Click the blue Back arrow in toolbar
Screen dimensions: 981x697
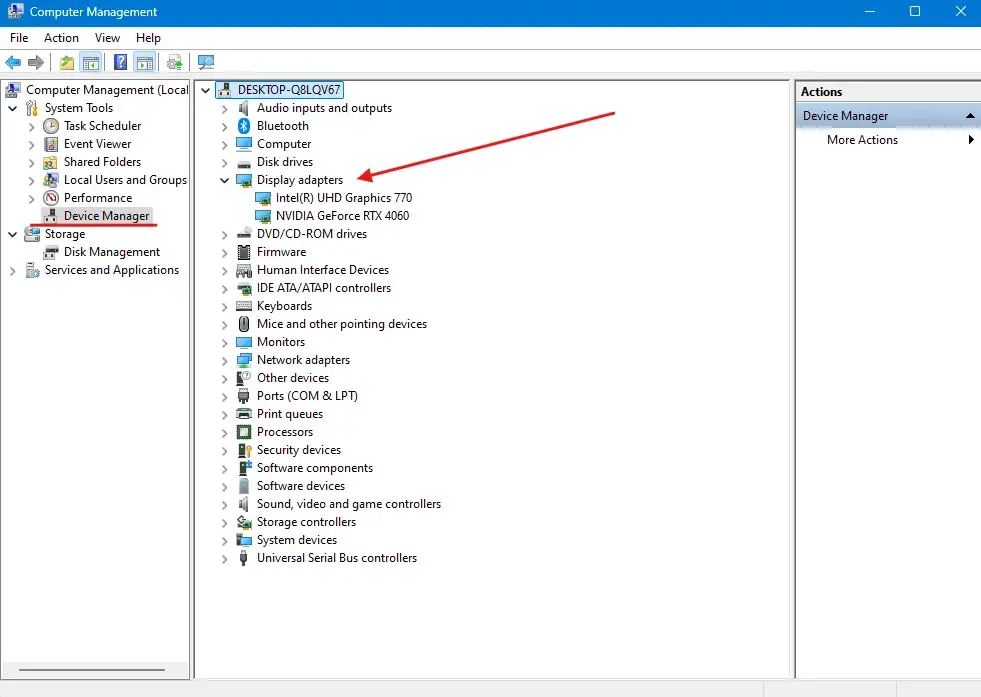tap(14, 63)
